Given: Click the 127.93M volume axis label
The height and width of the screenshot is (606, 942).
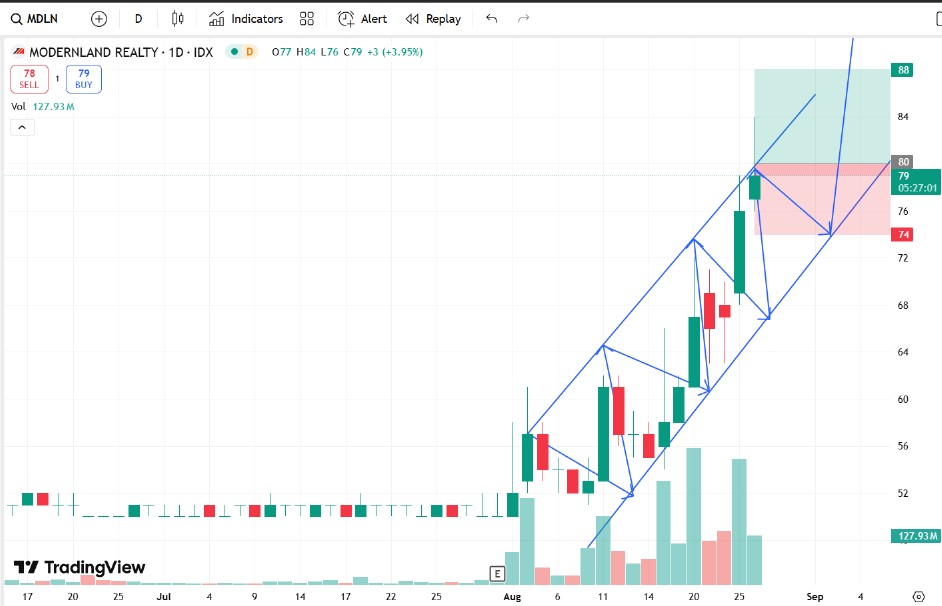Looking at the screenshot, I should (916, 536).
